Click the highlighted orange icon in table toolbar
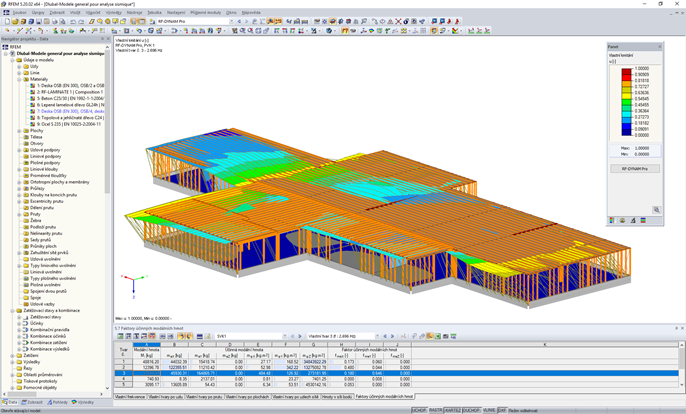686x414 pixels. 429,336
